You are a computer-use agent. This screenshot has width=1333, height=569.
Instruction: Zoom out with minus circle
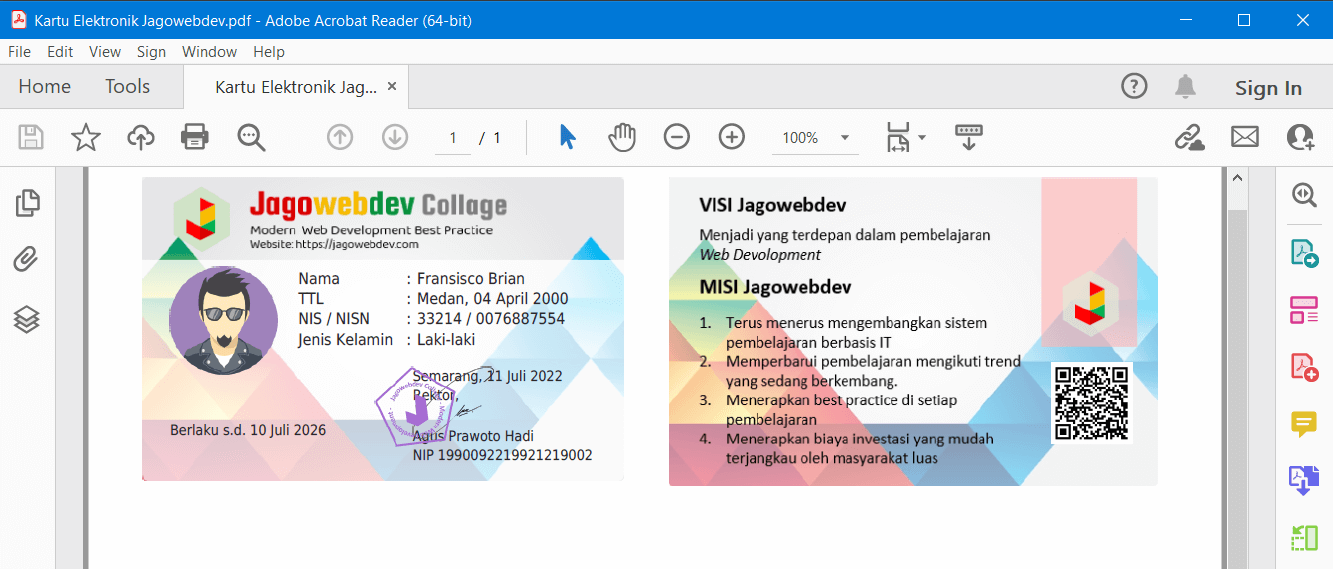677,137
